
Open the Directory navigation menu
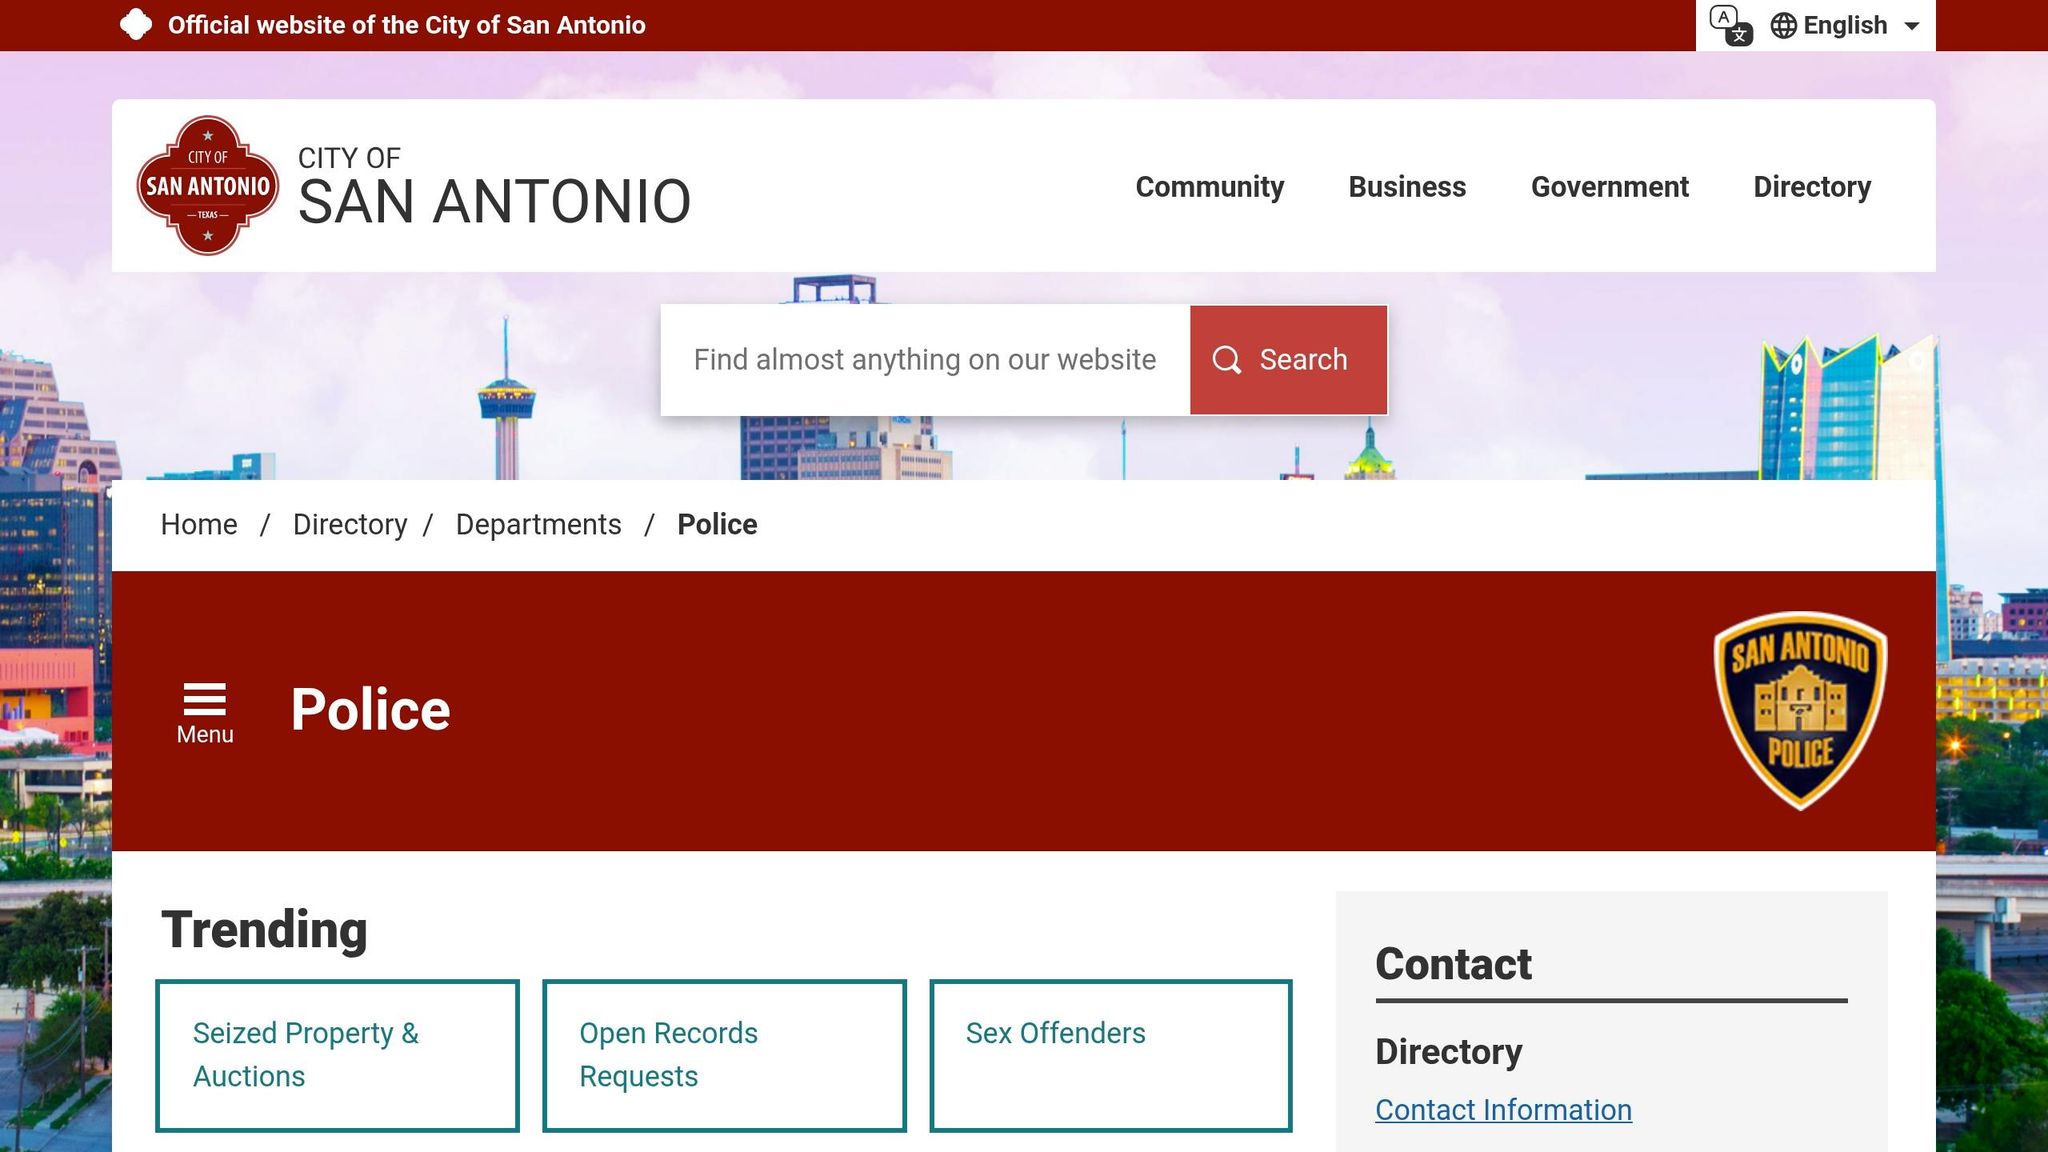tap(1812, 187)
